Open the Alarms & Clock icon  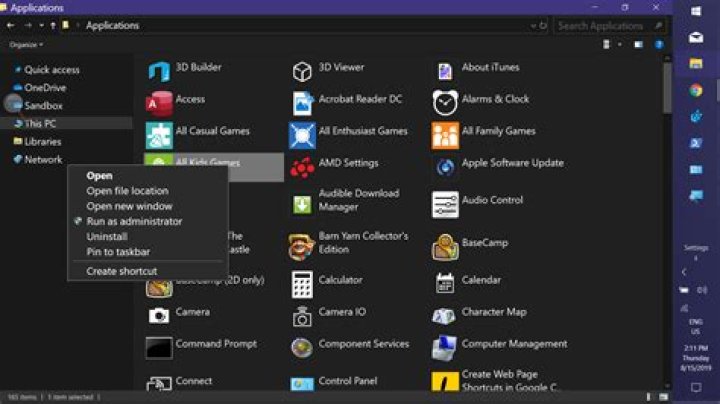[444, 103]
